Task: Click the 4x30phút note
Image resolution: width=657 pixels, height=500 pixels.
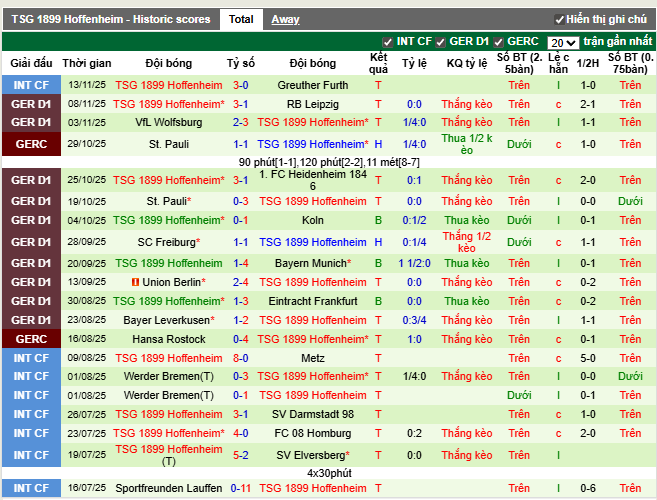Action: 329,473
